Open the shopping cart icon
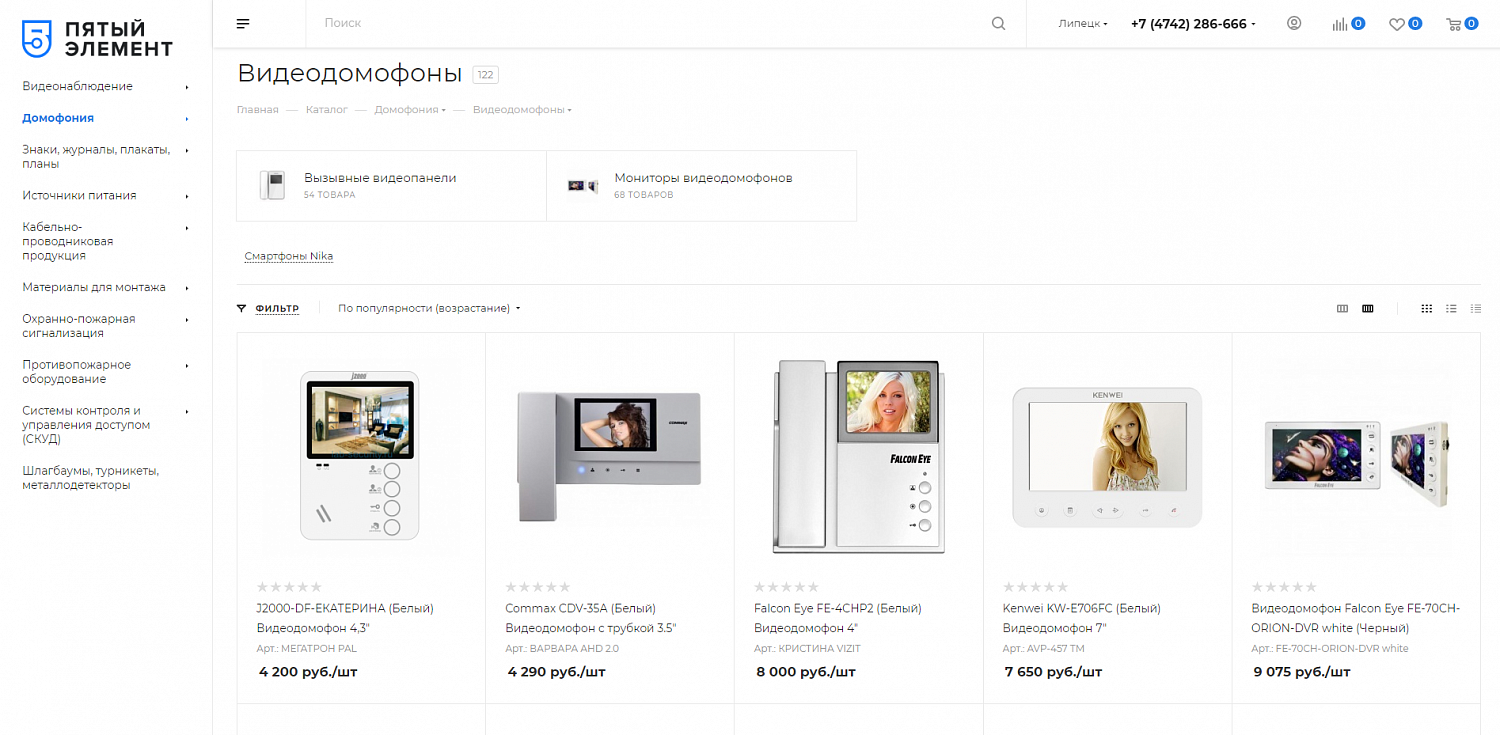1500x735 pixels. click(1454, 24)
